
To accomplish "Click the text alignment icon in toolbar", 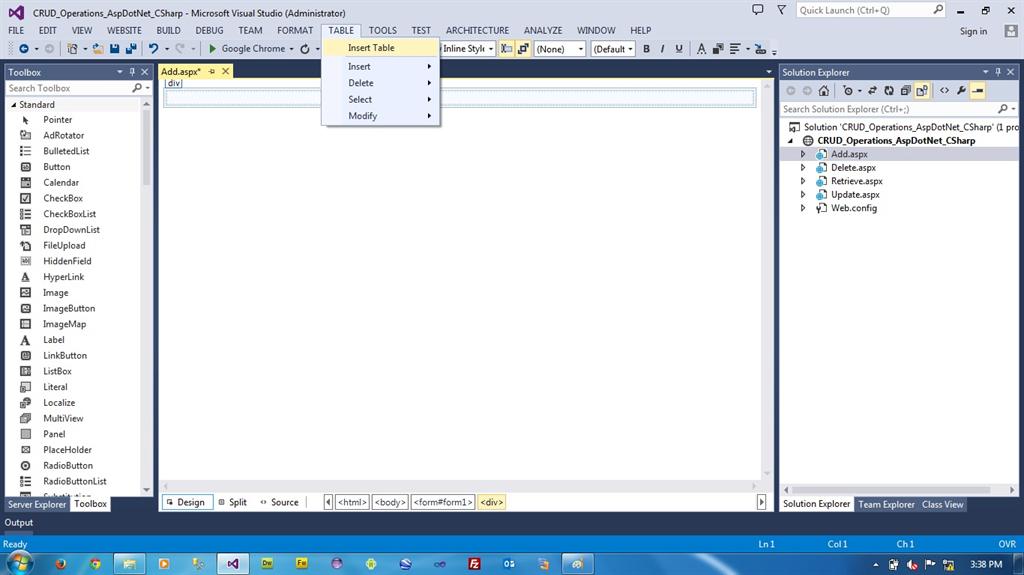I will coord(735,49).
